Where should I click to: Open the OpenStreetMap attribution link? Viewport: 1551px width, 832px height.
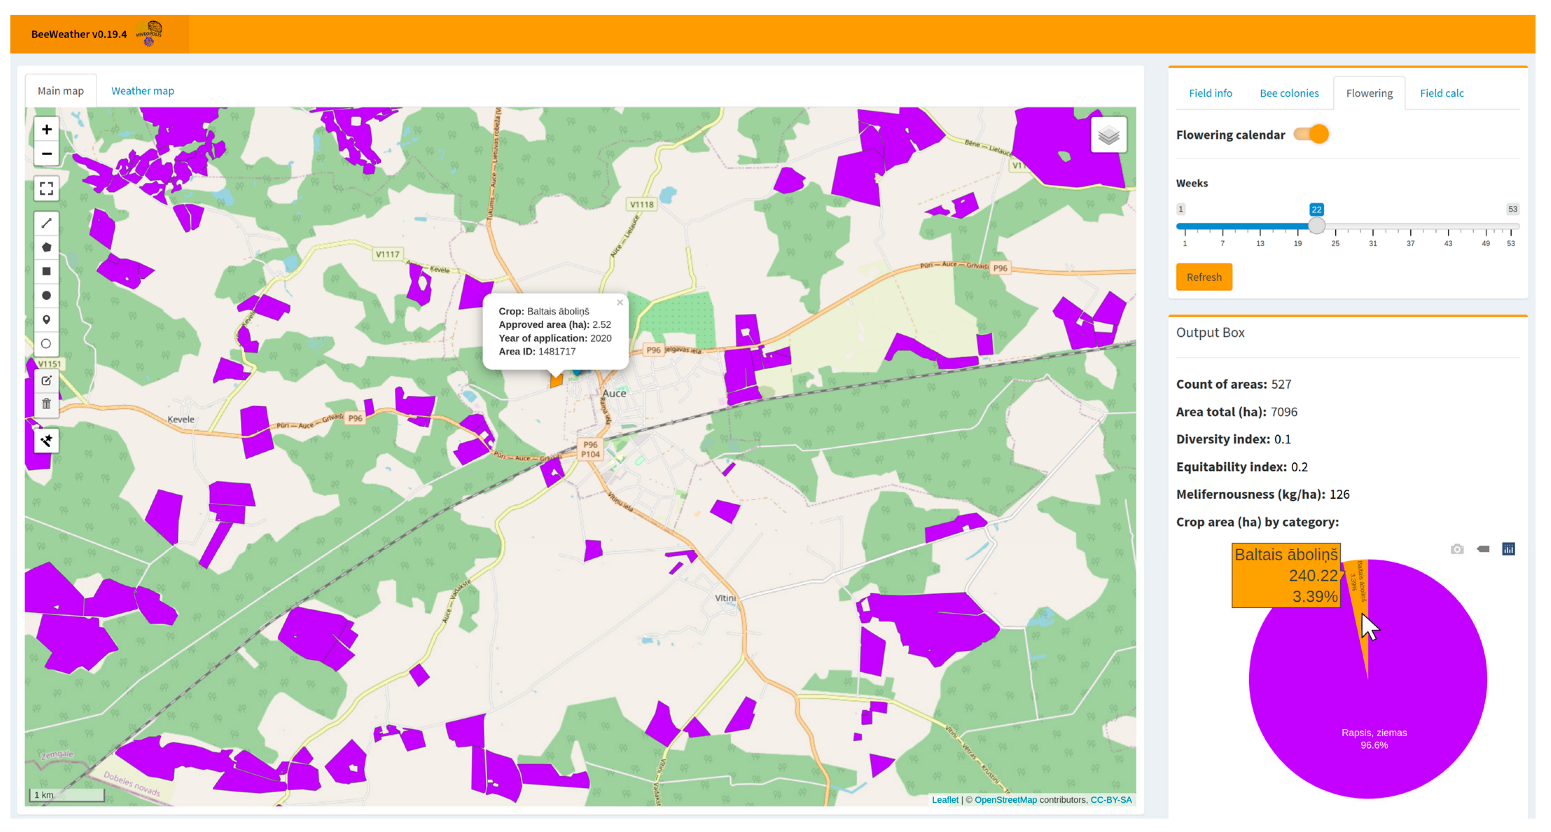click(x=1005, y=800)
